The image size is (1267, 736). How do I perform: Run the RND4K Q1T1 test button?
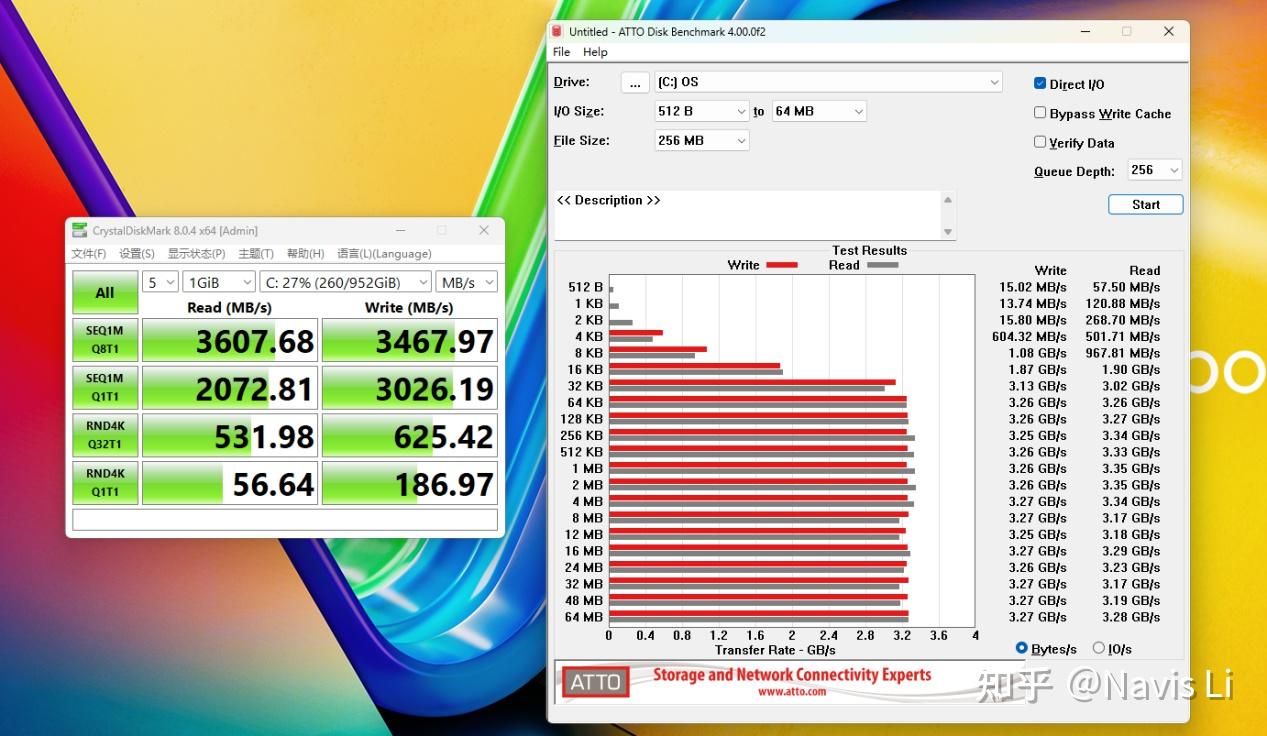[105, 482]
